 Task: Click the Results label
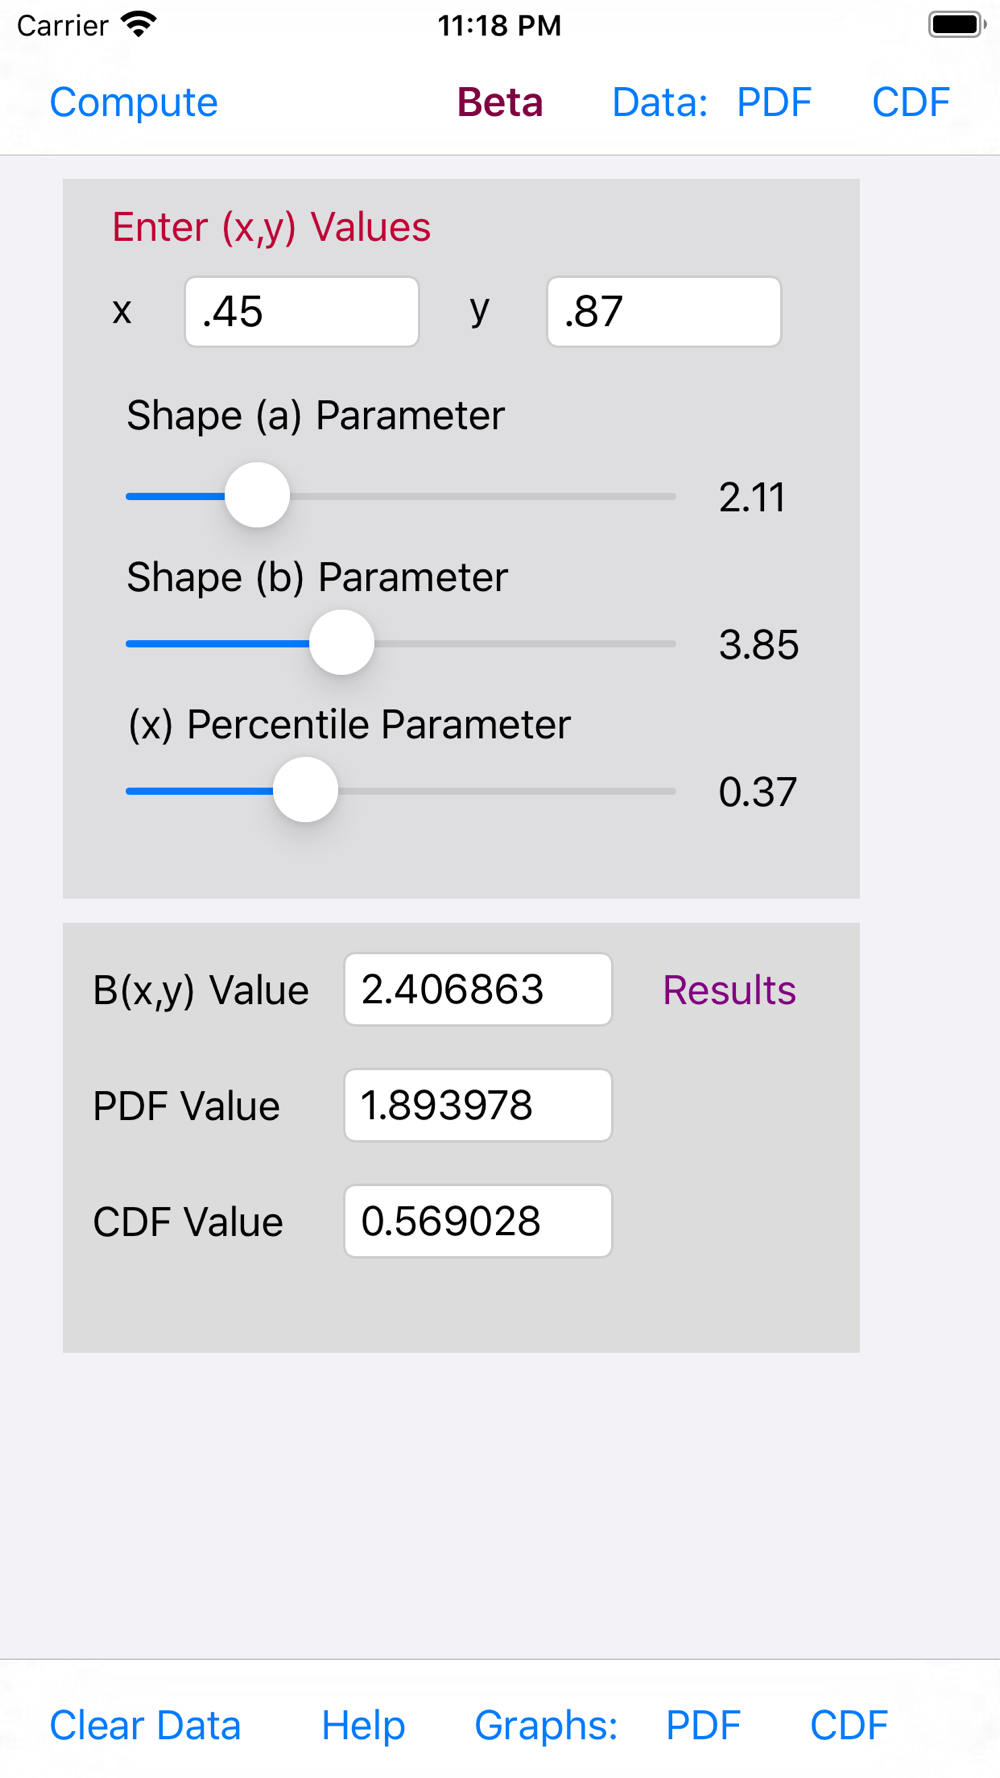729,990
